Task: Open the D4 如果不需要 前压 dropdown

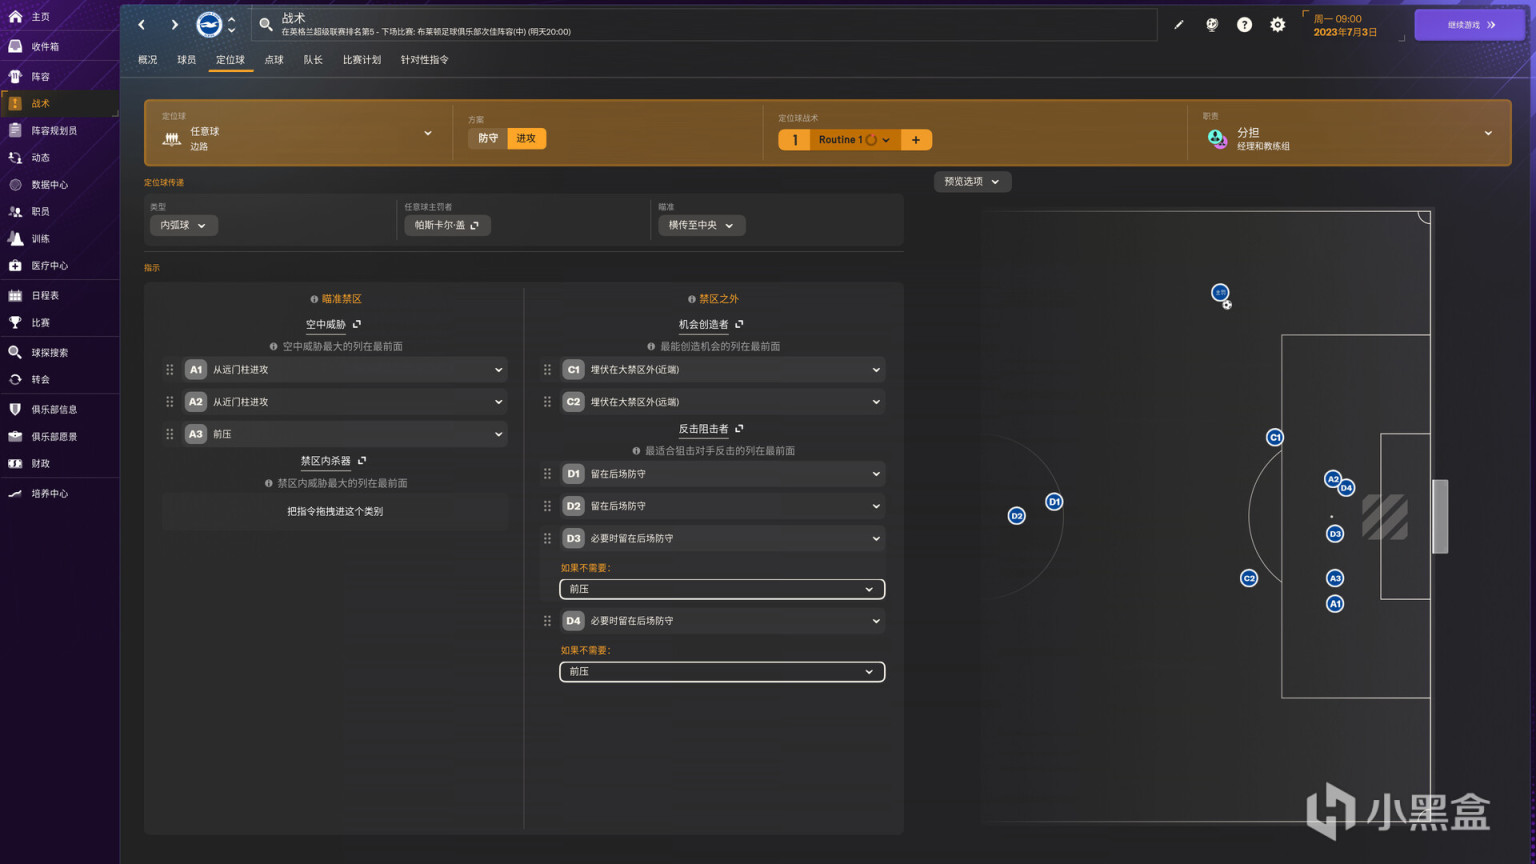Action: [722, 672]
